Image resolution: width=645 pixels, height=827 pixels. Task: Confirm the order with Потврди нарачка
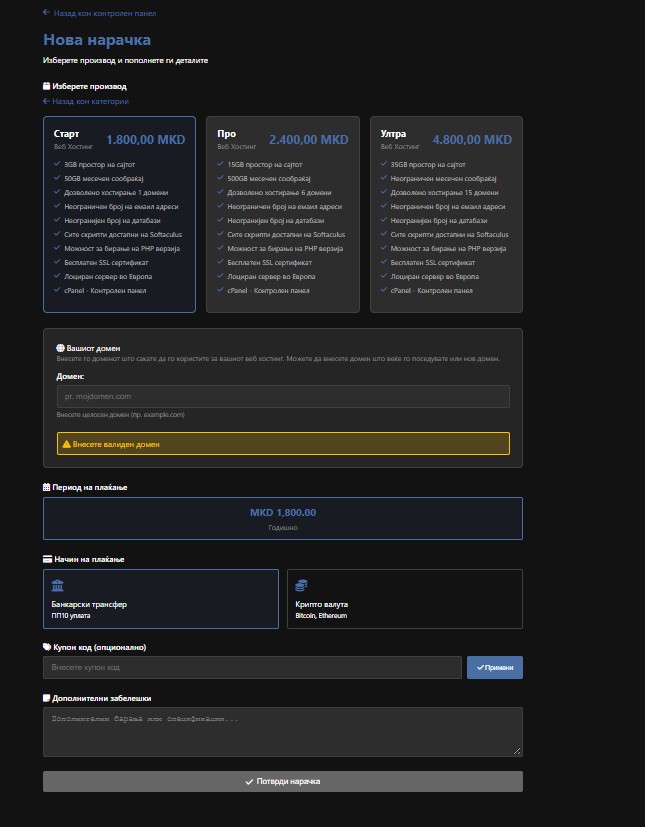(283, 781)
